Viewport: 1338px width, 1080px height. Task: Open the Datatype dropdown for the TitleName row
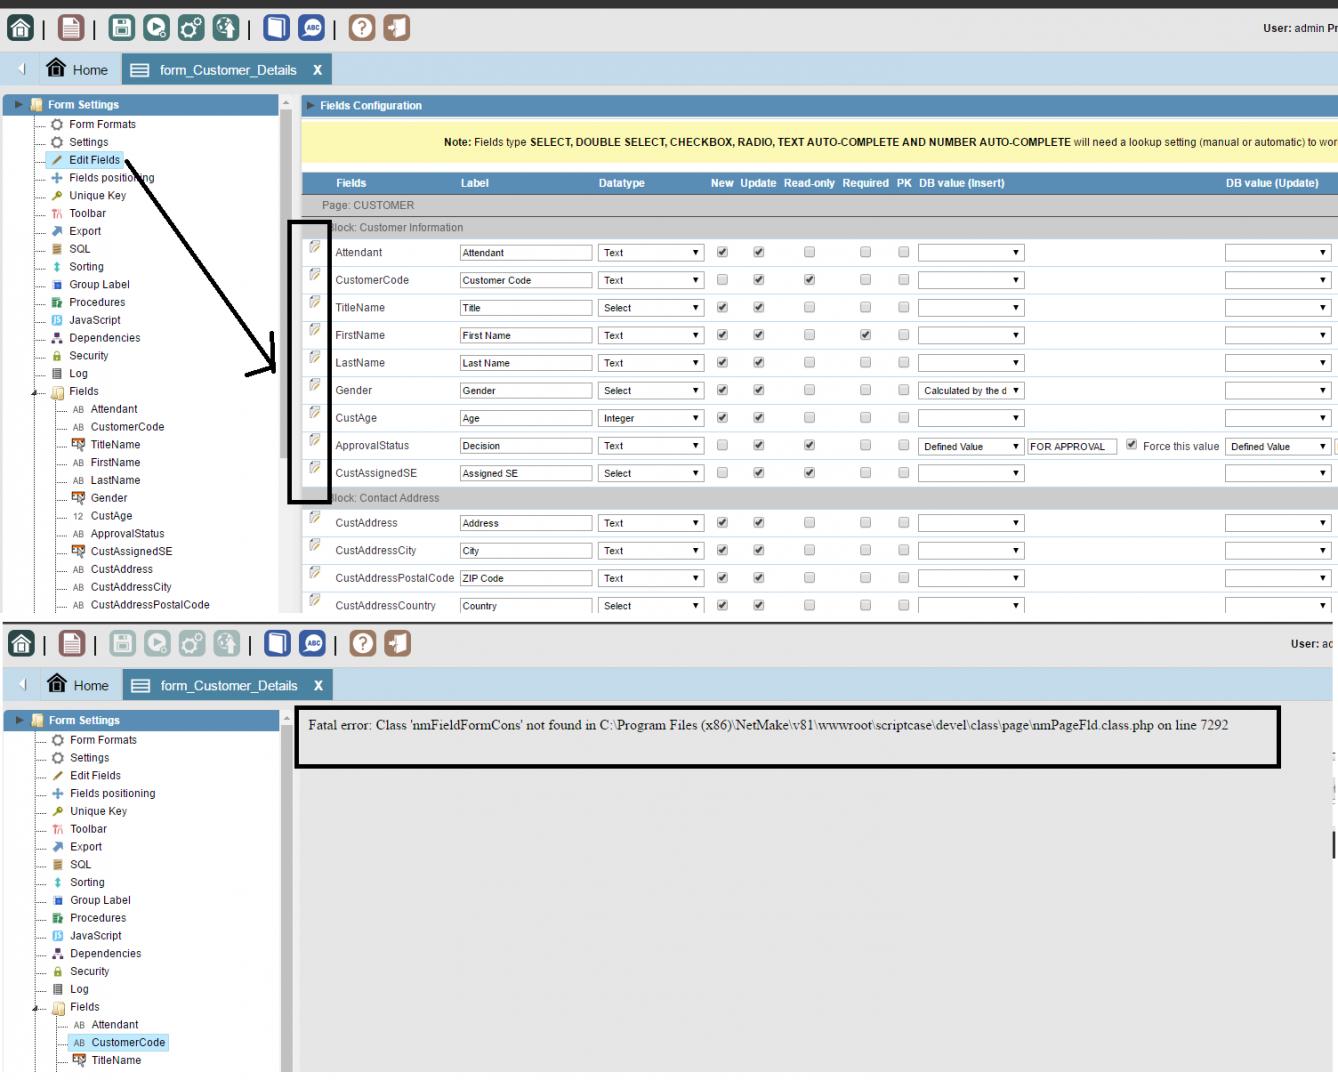tap(651, 308)
